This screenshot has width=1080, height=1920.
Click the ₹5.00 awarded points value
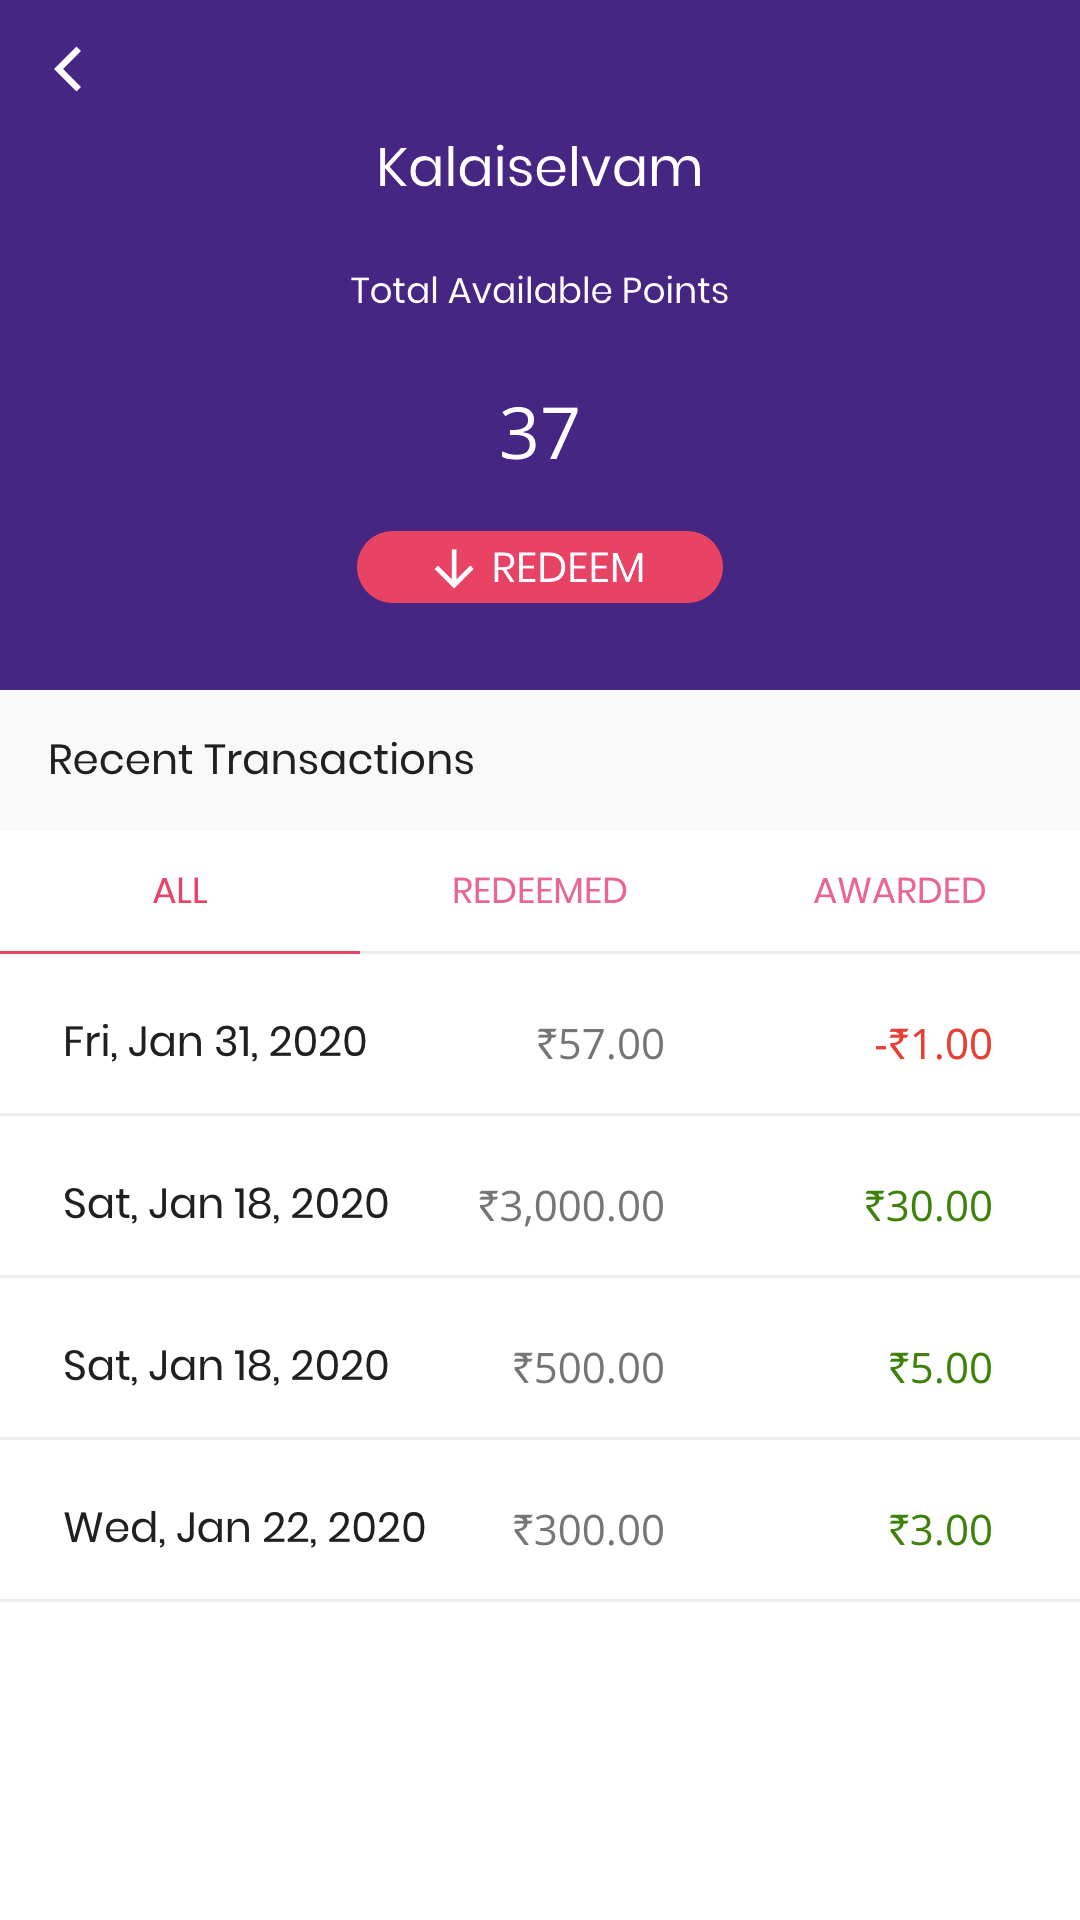(x=940, y=1368)
